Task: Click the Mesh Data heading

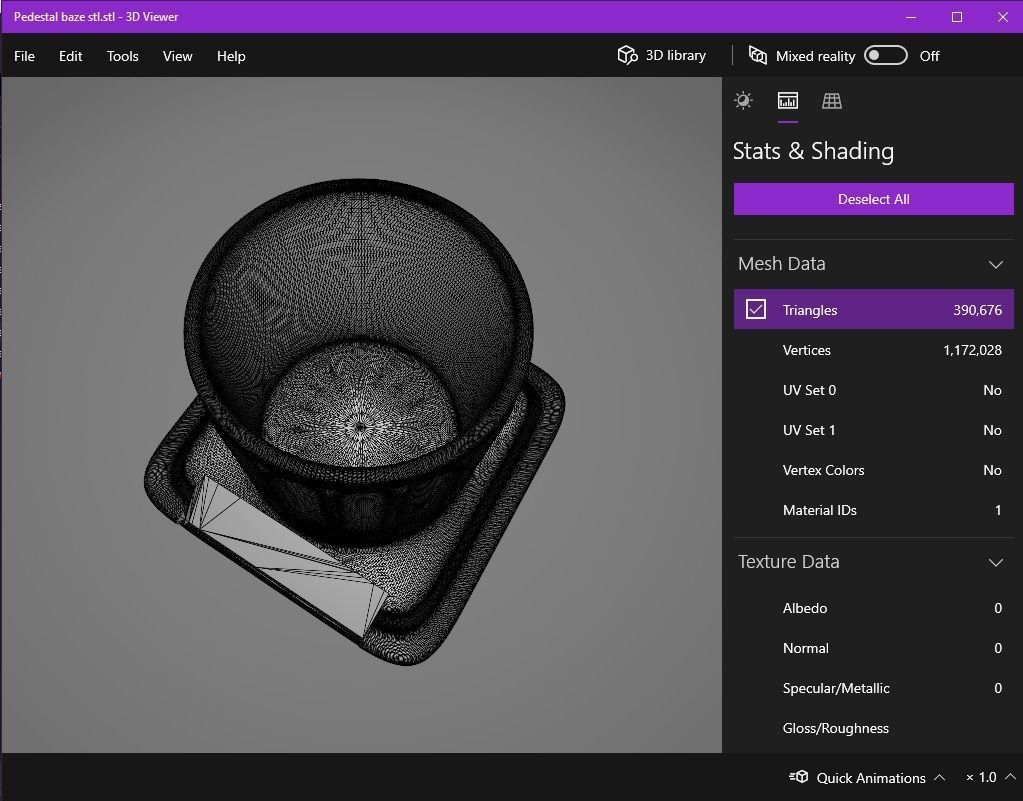Action: click(x=782, y=264)
